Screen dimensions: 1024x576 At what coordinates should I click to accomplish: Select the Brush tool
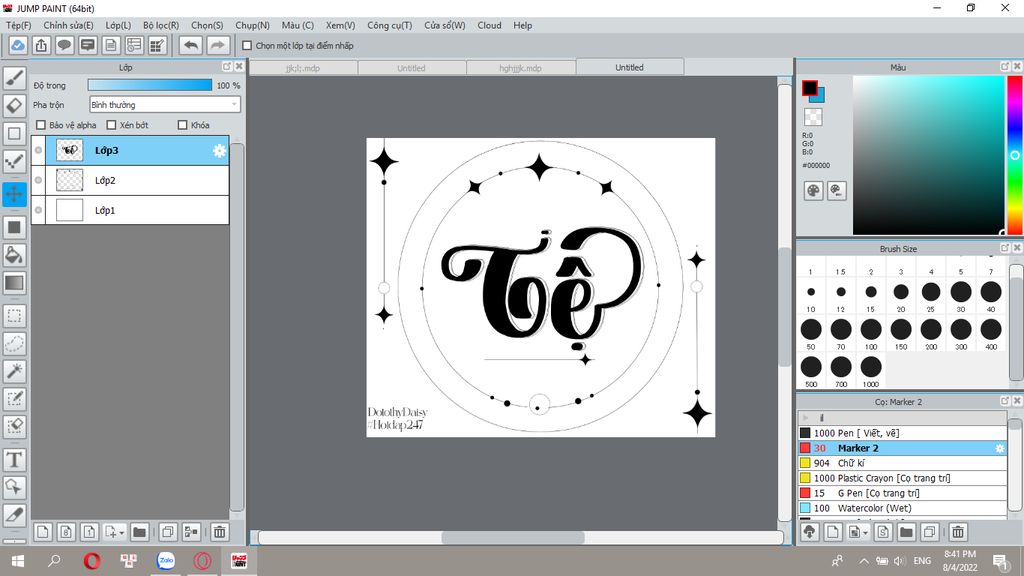click(x=14, y=78)
